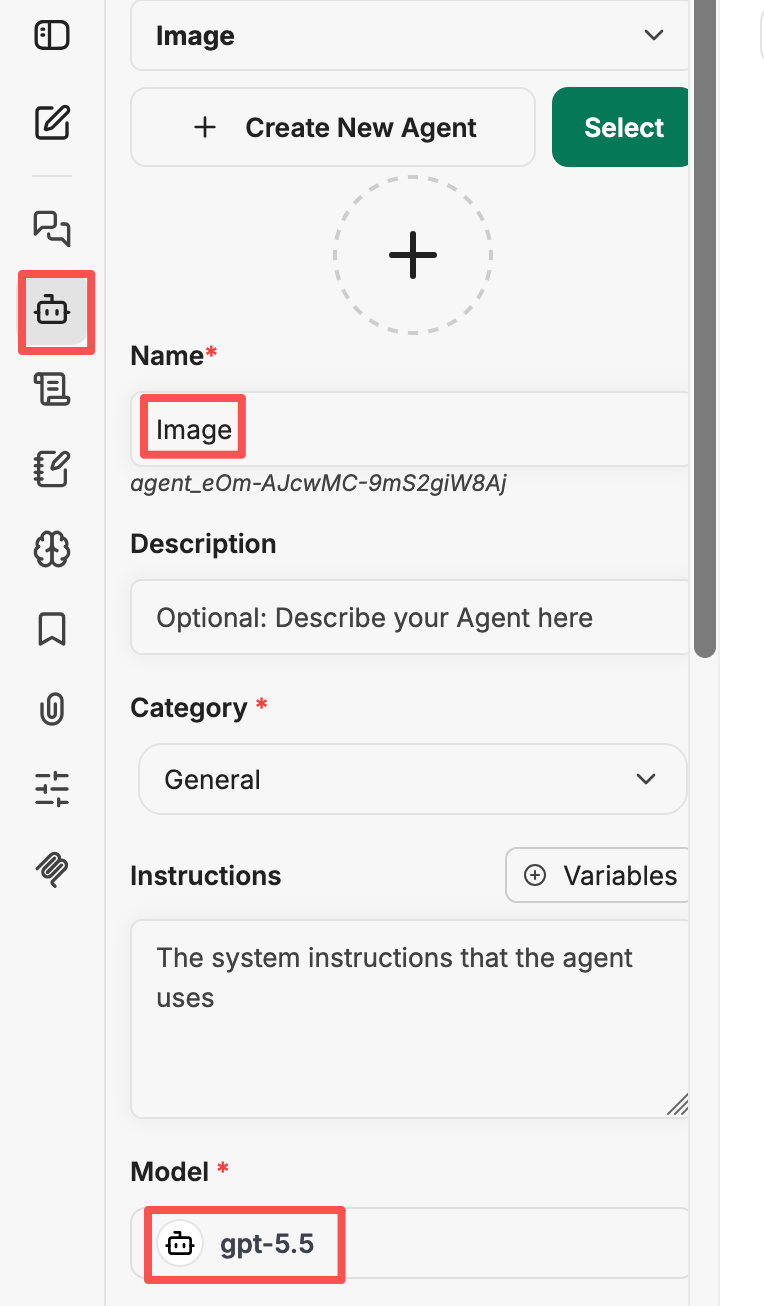This screenshot has height=1306, width=764.
Task: Open the Attach Files paperclip icon
Action: pos(52,709)
